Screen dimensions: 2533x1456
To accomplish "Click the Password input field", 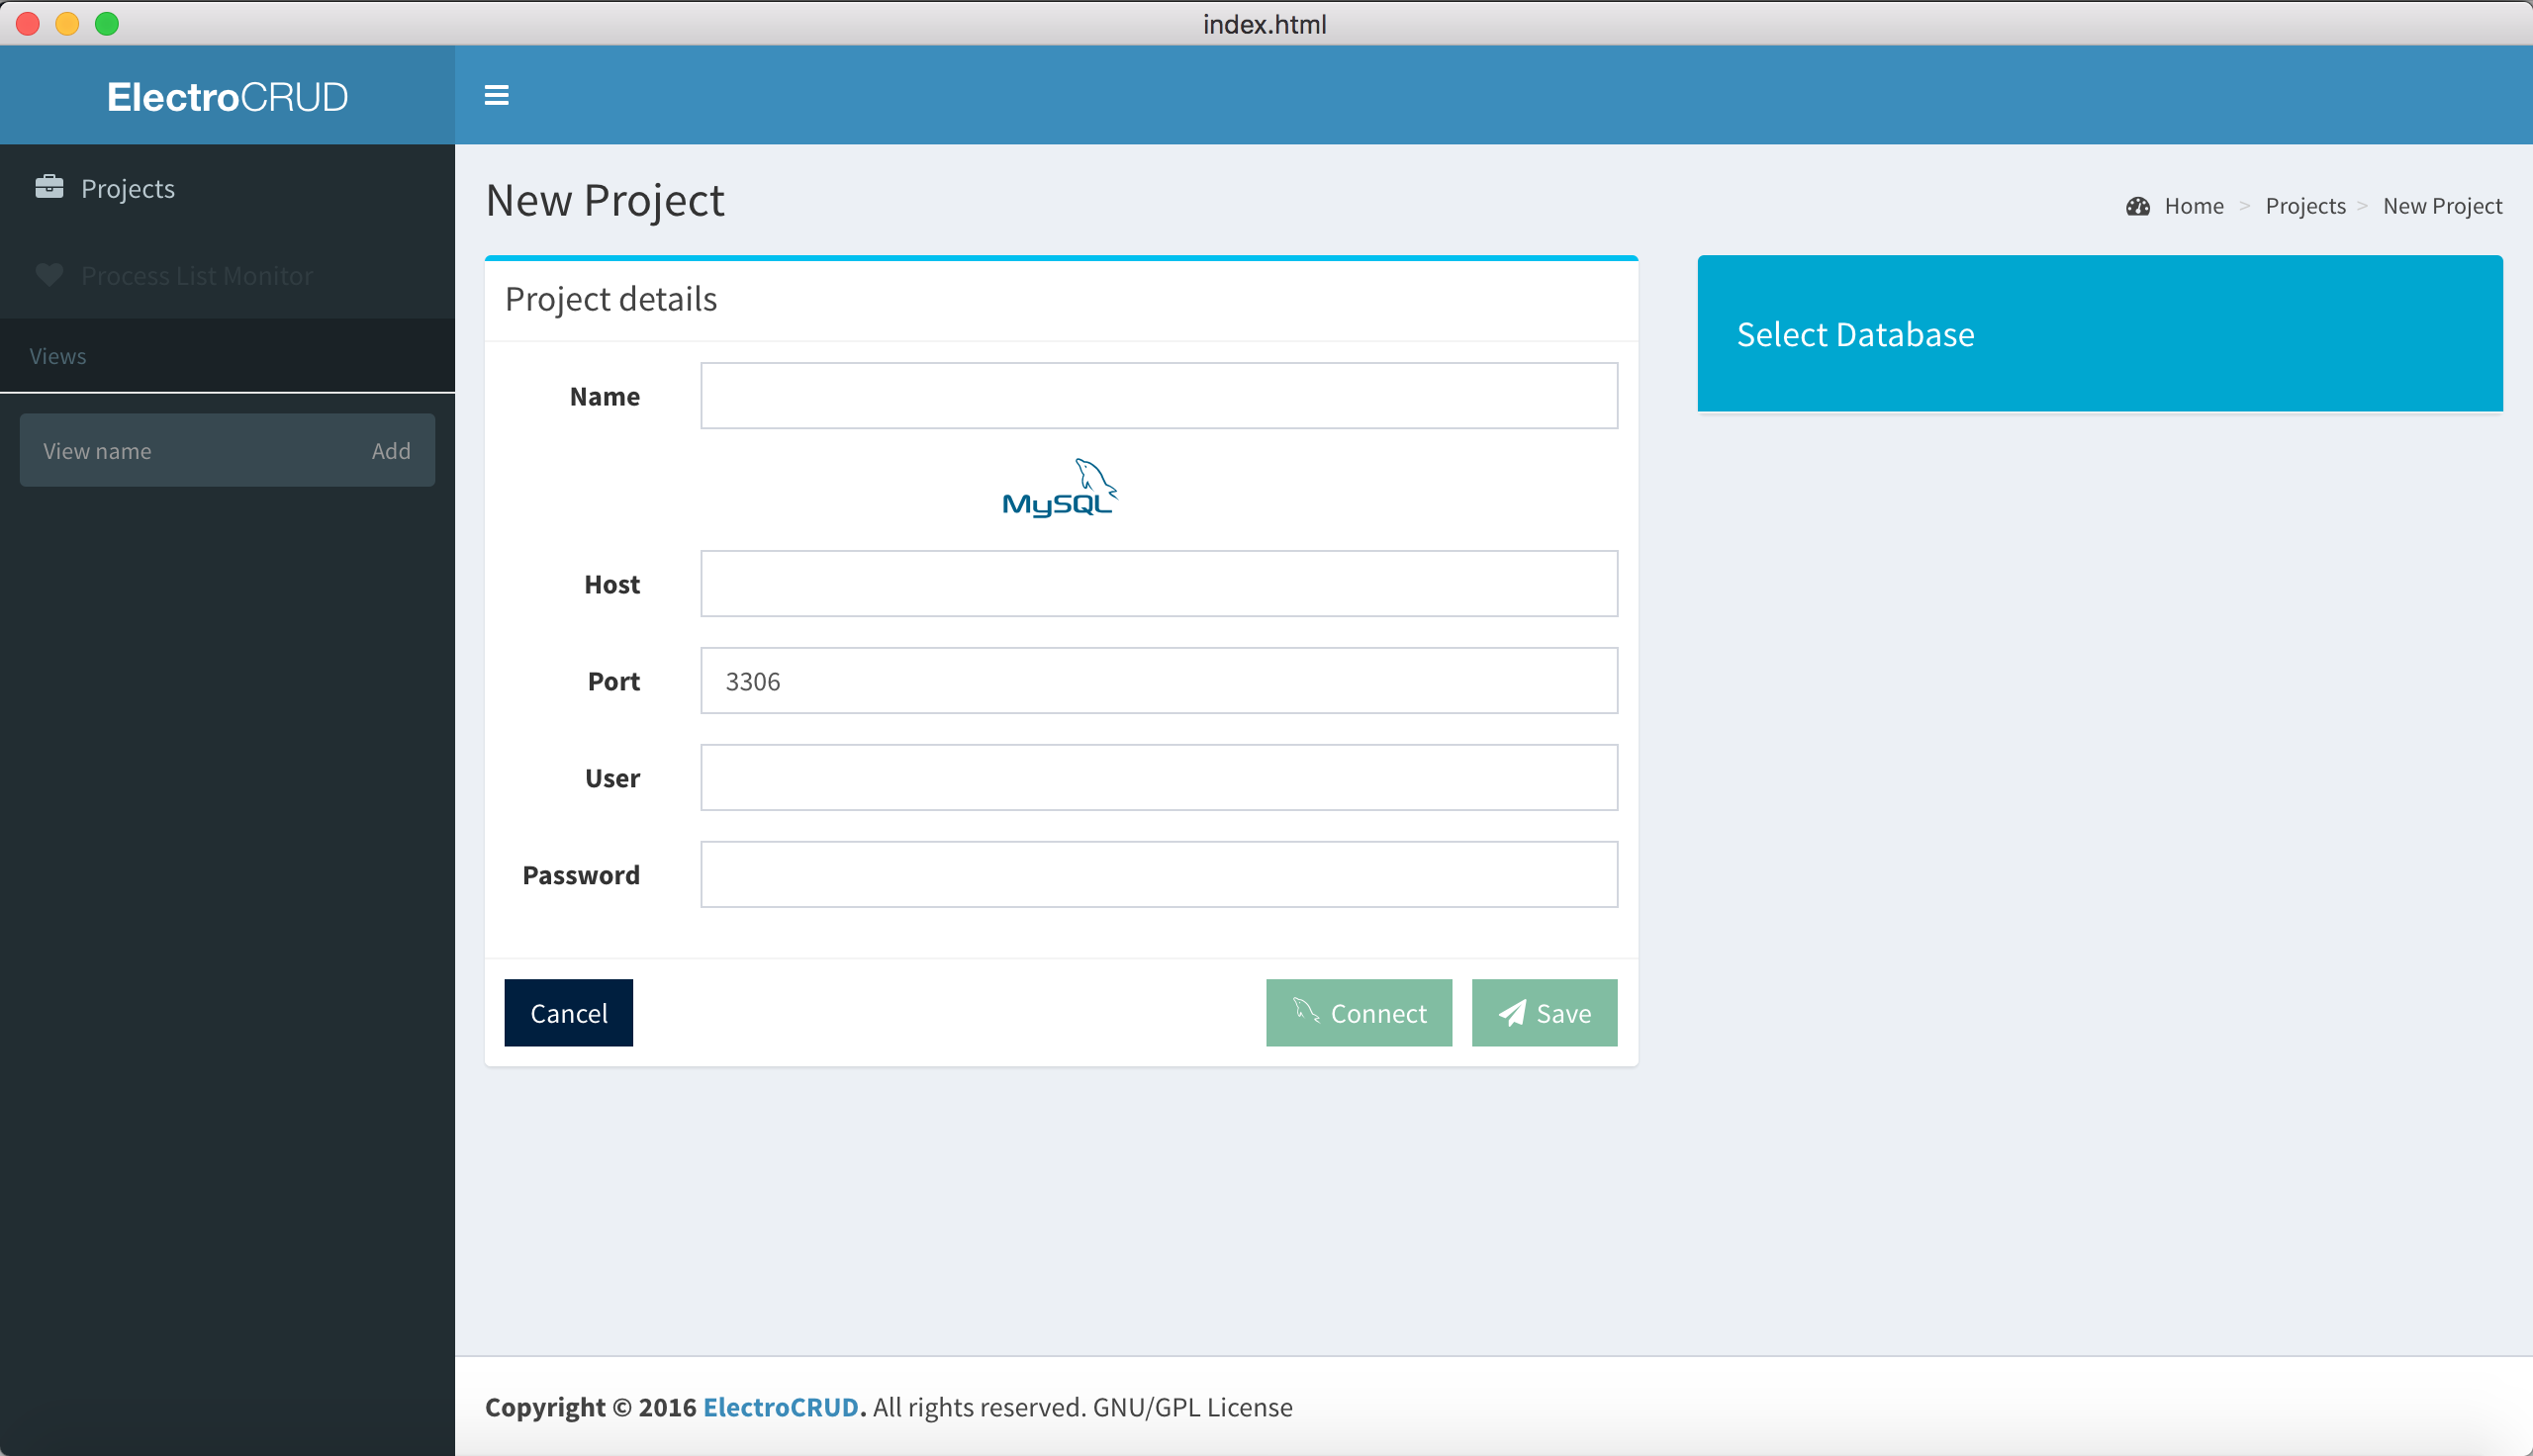I will [1158, 875].
